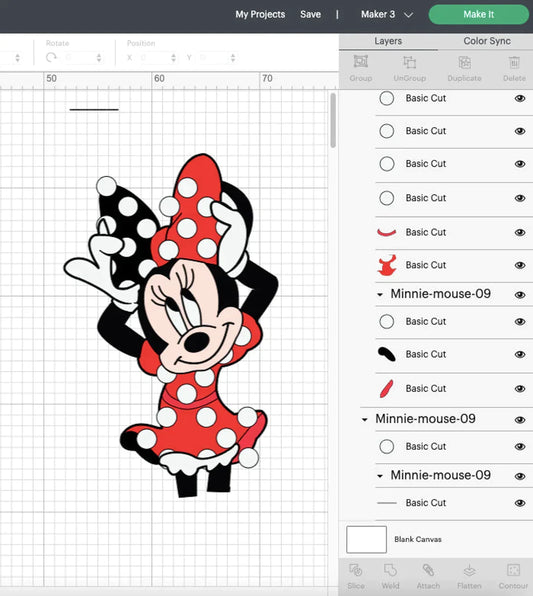Collapse Minnie-mouse-09 group below red dress layer

(x=379, y=294)
